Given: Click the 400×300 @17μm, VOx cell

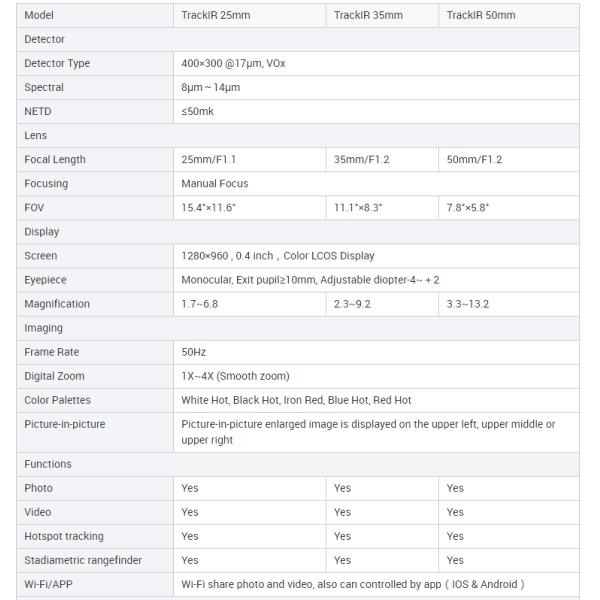Looking at the screenshot, I should point(234,63).
